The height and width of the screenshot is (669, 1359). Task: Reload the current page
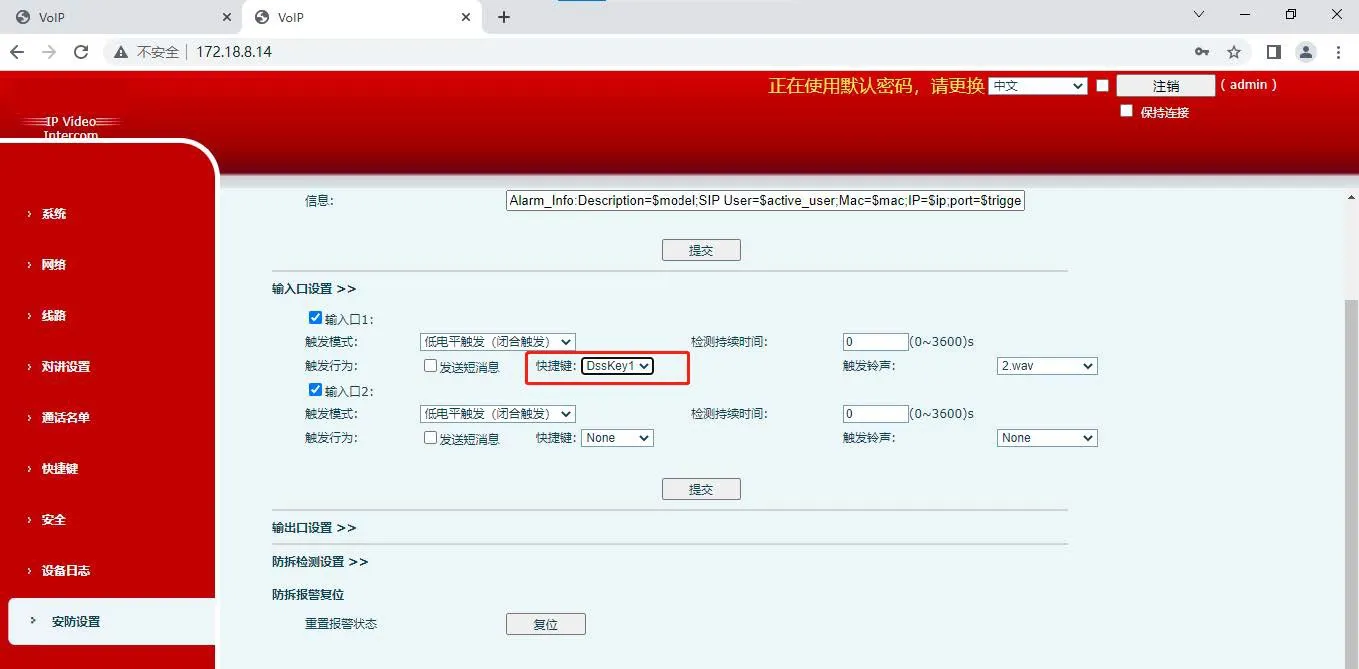point(81,51)
